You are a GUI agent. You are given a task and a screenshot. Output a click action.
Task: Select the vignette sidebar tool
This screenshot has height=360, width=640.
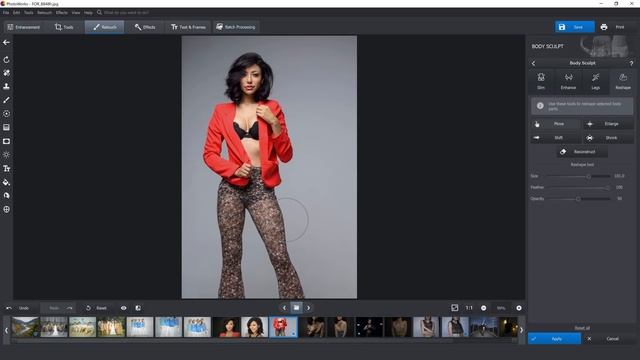(6, 141)
